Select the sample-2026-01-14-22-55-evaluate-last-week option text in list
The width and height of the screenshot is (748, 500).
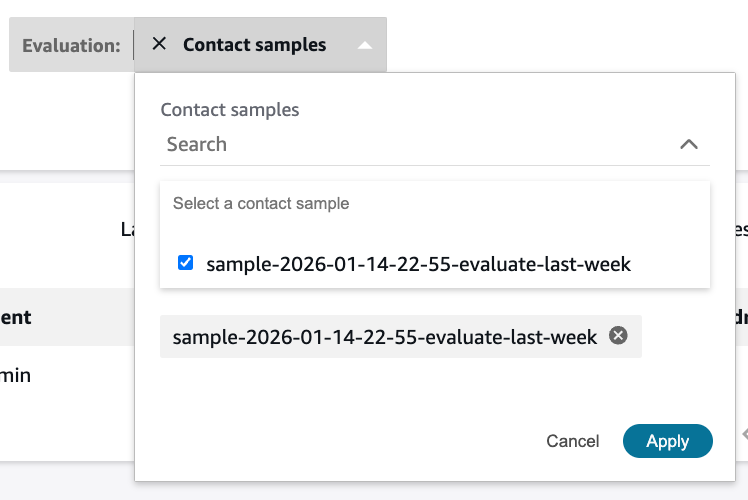[x=418, y=264]
